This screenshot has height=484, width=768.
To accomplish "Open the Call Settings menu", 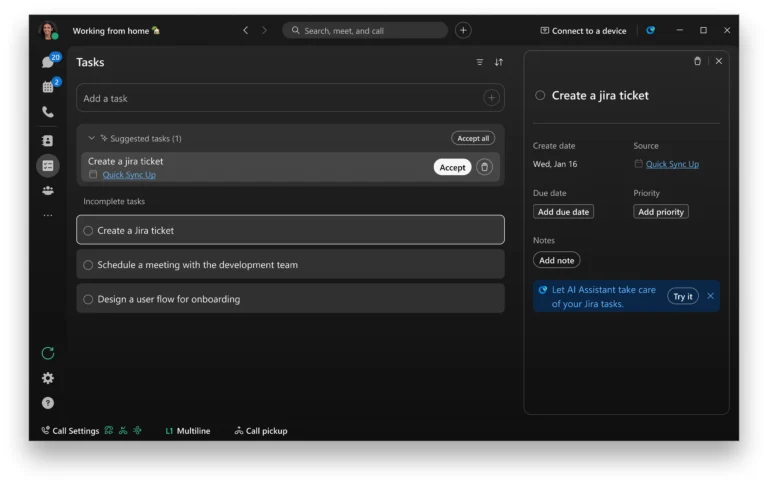I will point(70,431).
